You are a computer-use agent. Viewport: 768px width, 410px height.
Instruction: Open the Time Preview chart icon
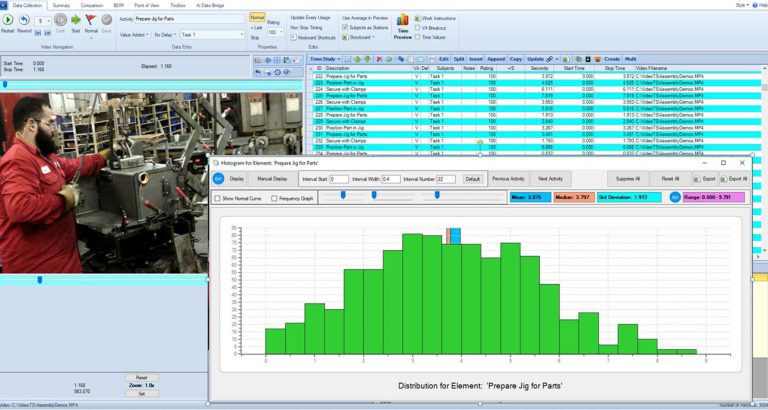[403, 20]
